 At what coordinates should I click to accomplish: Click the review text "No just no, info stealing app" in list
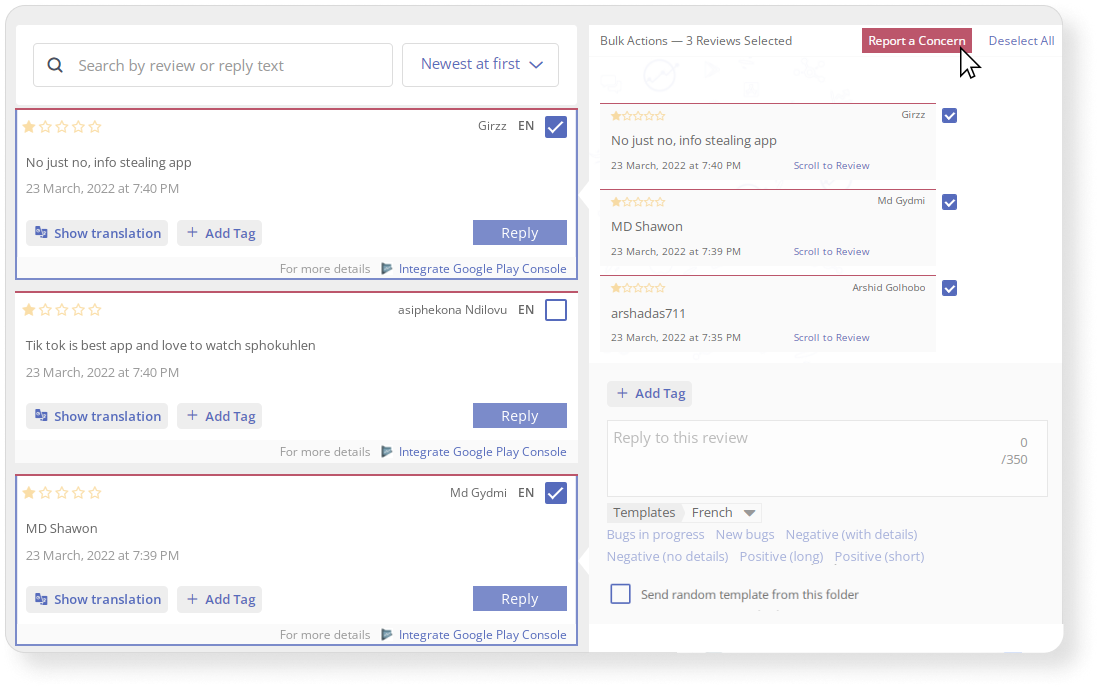pyautogui.click(x=109, y=163)
